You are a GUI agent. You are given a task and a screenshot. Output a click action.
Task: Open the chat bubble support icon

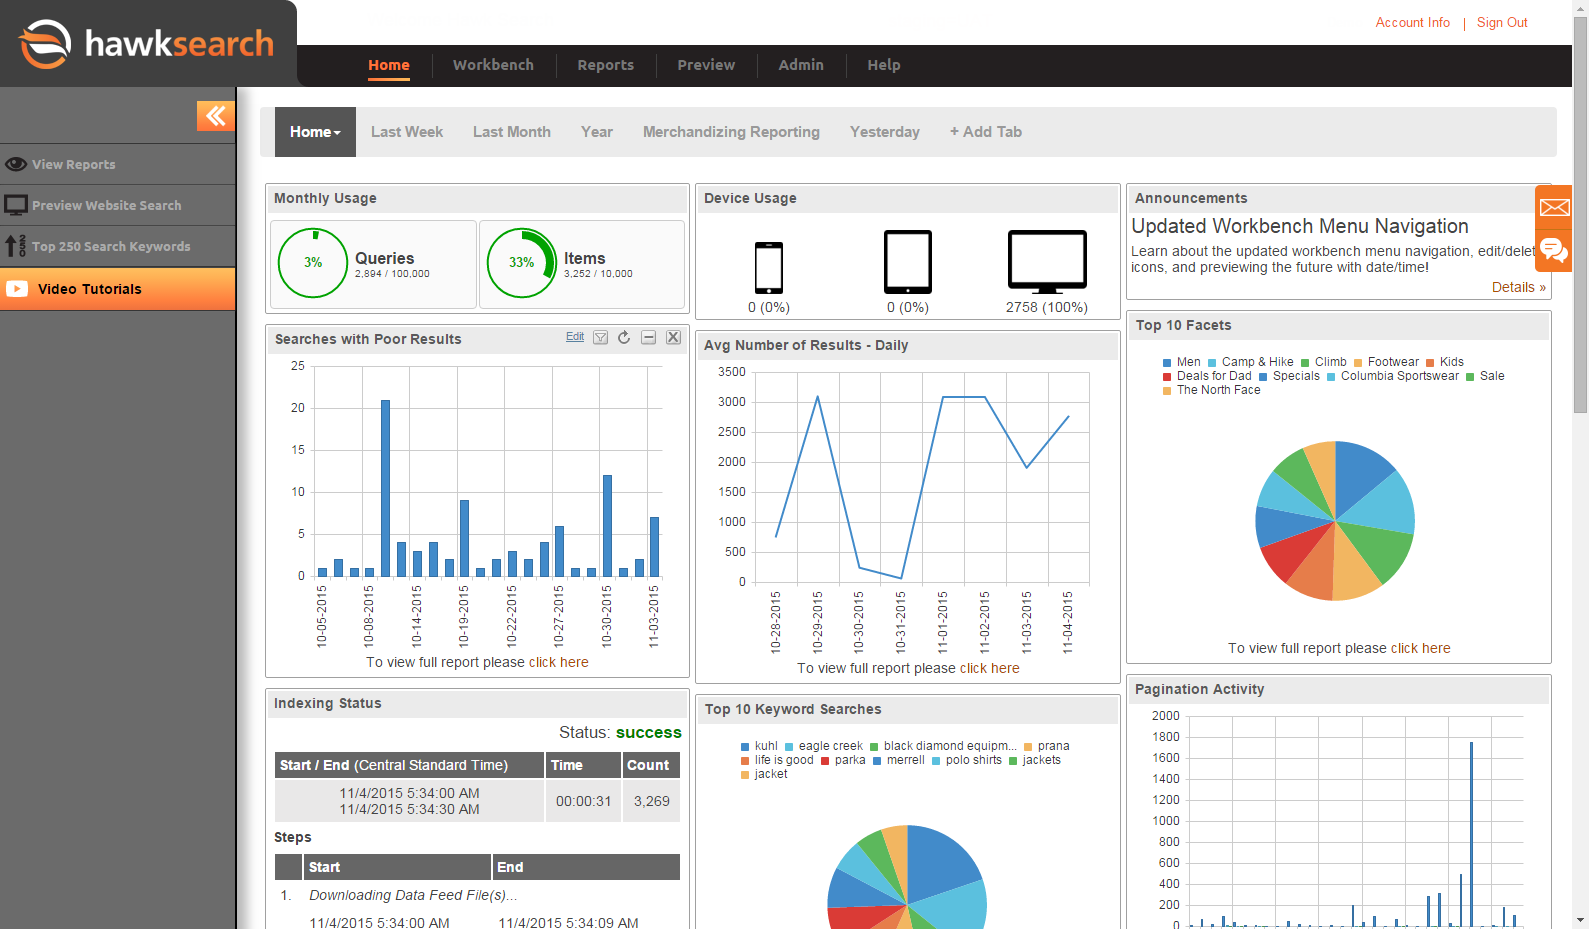[x=1554, y=249]
